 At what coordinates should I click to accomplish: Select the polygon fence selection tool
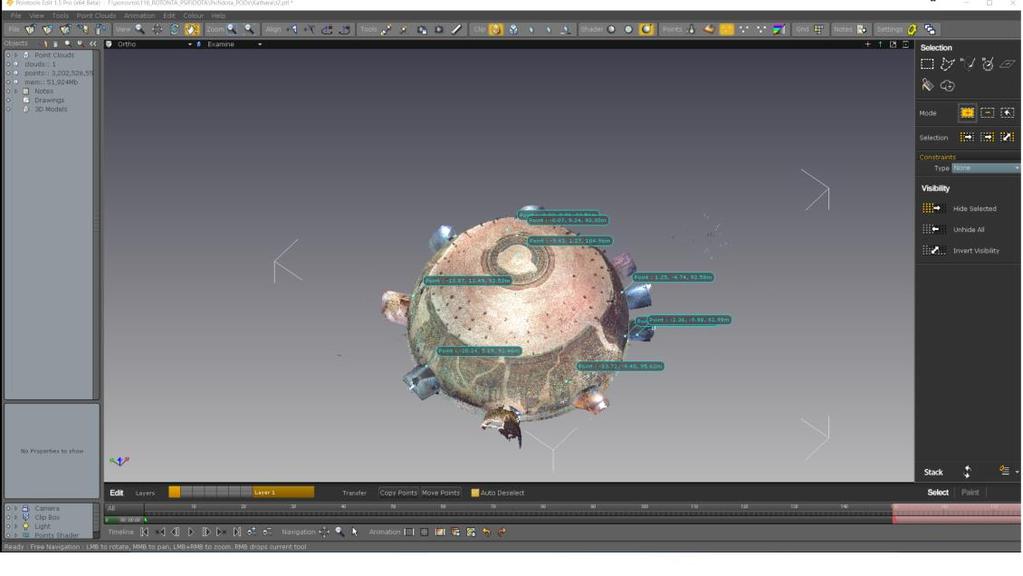[947, 64]
